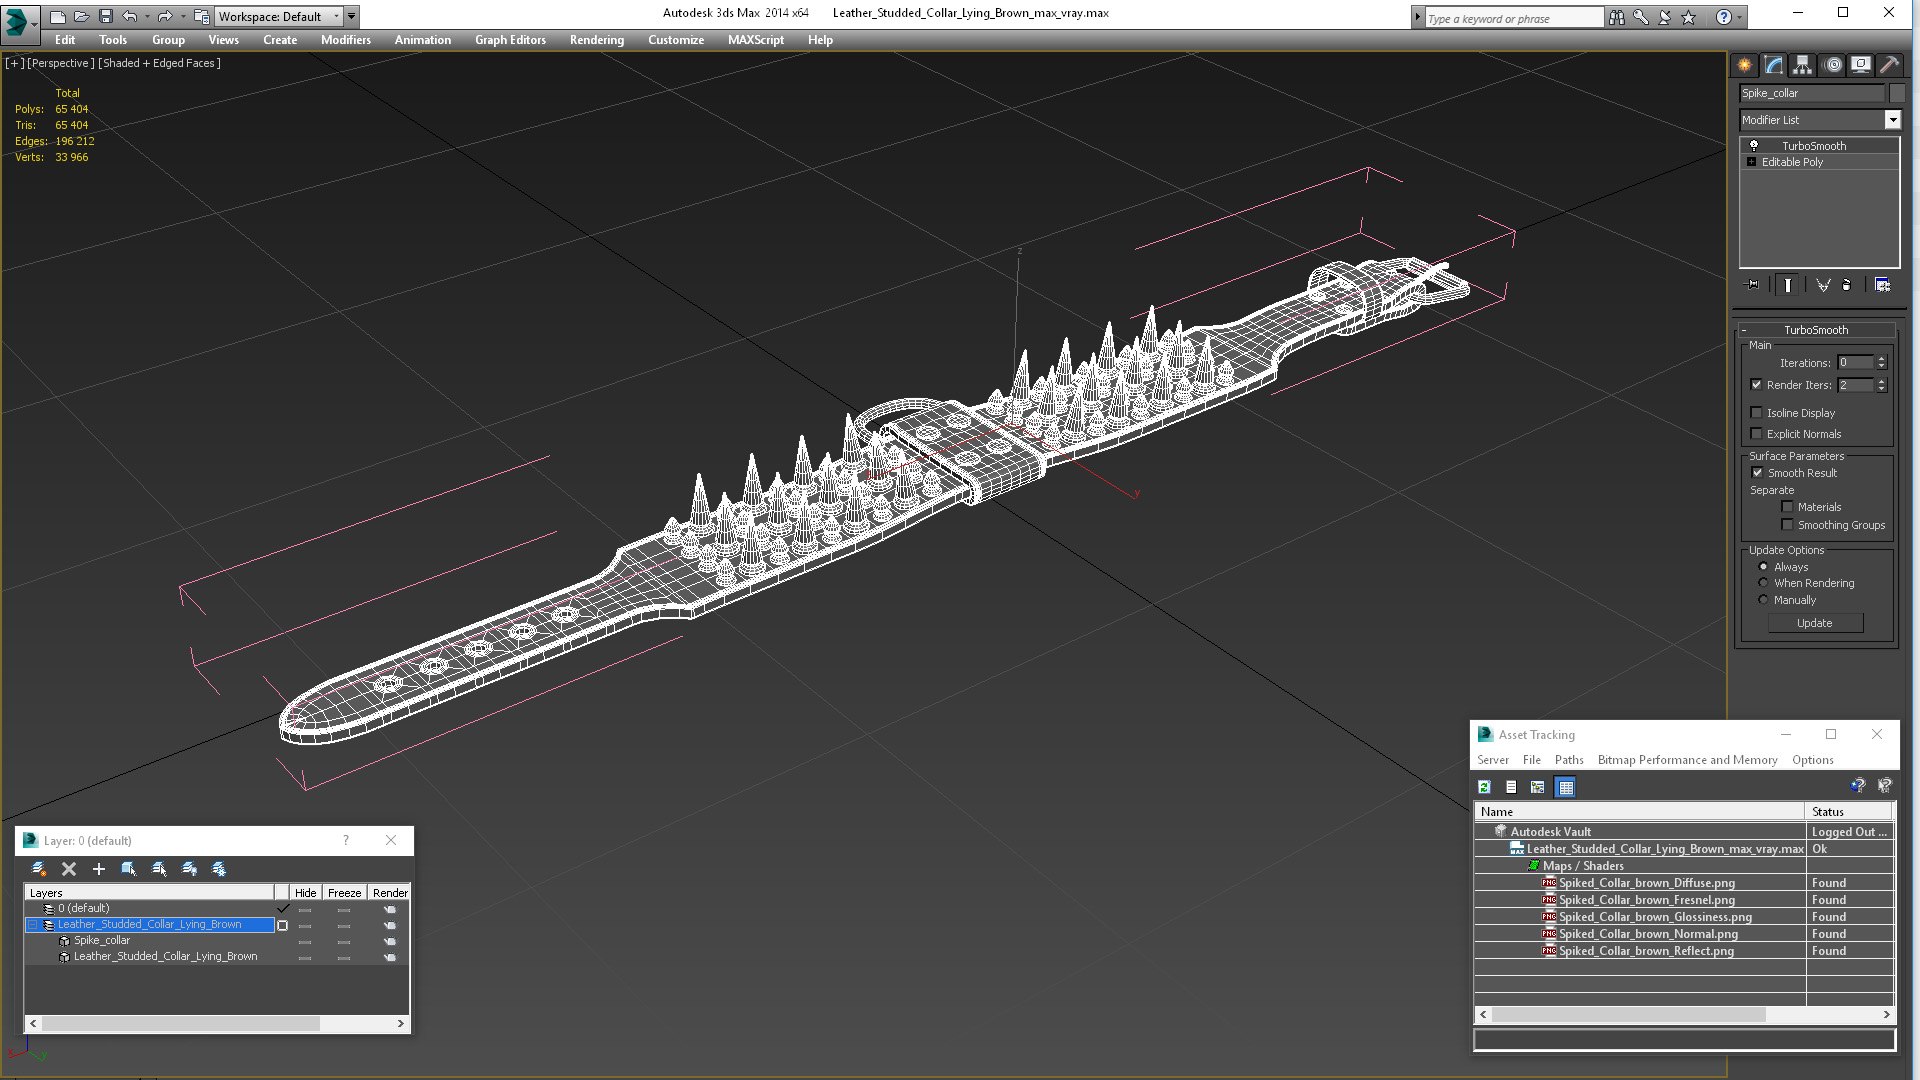The height and width of the screenshot is (1080, 1920).
Task: Open the Utilities hammer panel
Action: pyautogui.click(x=1889, y=65)
